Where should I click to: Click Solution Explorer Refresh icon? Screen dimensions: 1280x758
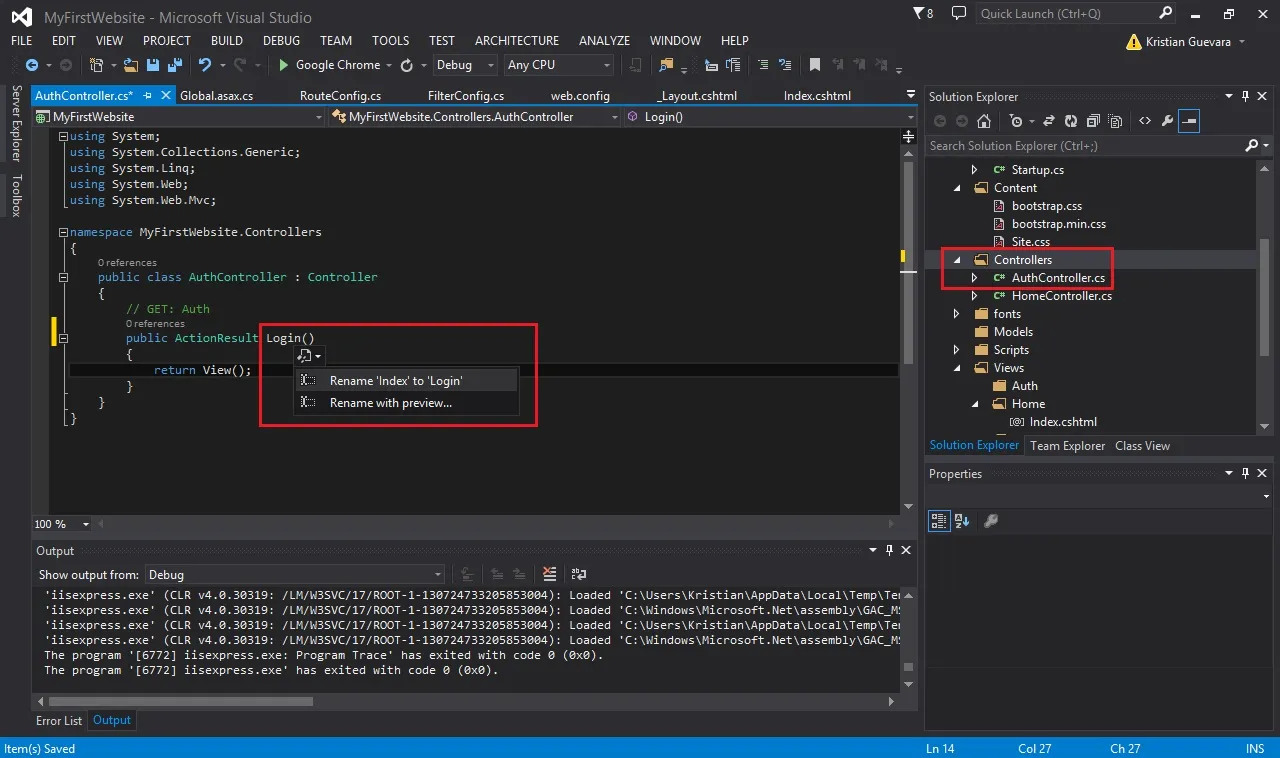tap(1071, 121)
